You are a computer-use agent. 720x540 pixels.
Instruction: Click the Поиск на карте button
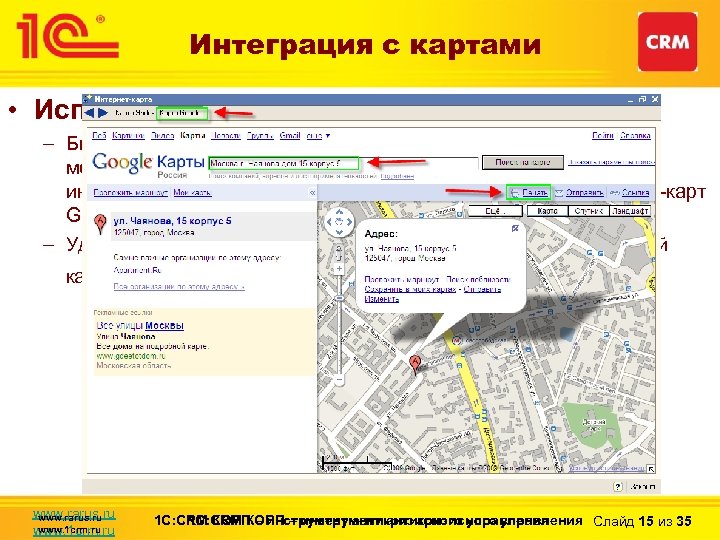523,162
